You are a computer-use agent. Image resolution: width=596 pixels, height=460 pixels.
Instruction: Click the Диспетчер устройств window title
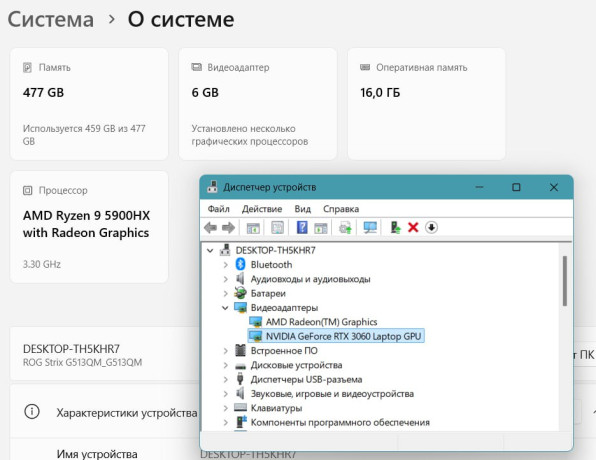[269, 187]
